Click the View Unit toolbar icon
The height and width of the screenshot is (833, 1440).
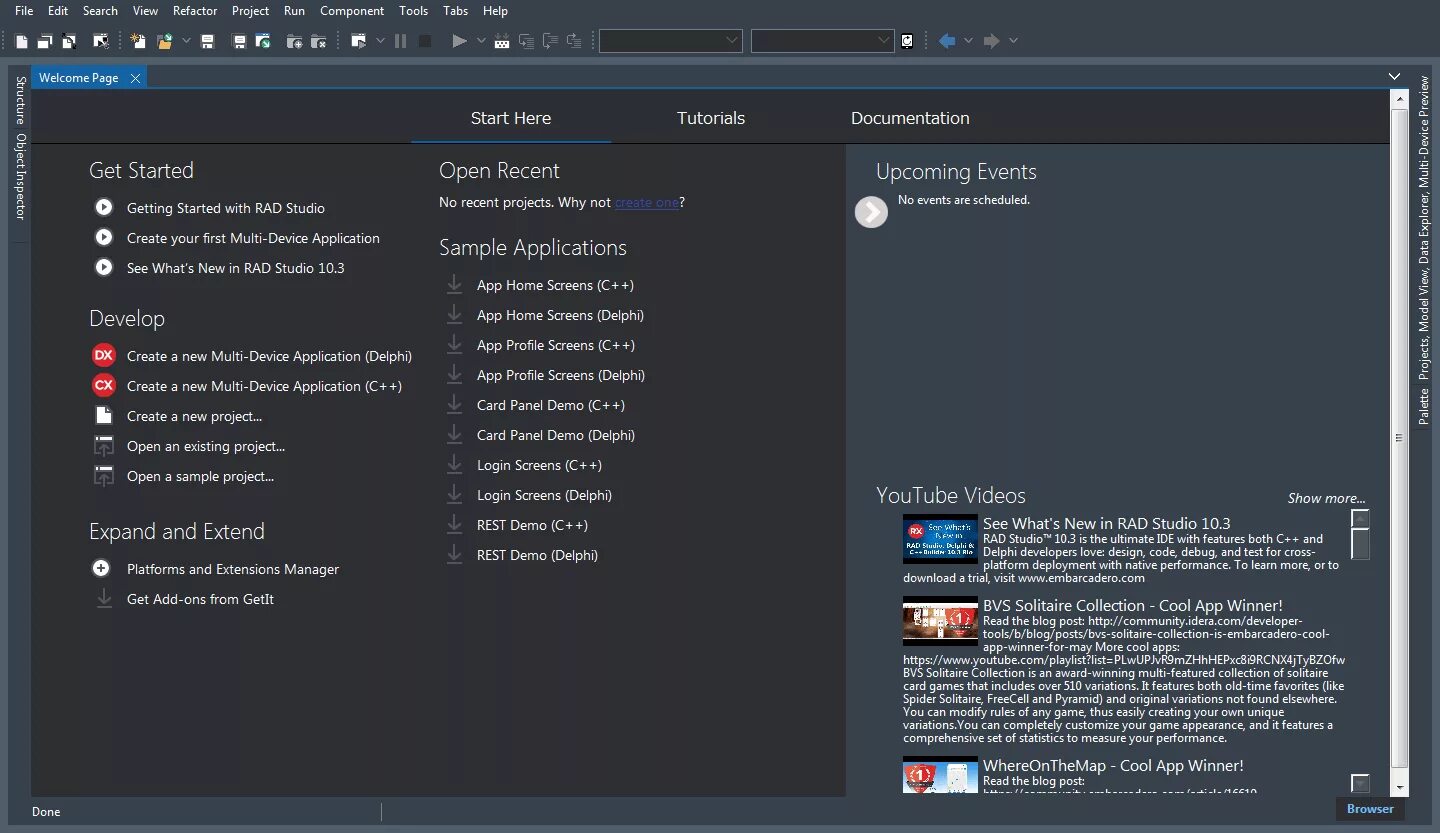coord(22,41)
